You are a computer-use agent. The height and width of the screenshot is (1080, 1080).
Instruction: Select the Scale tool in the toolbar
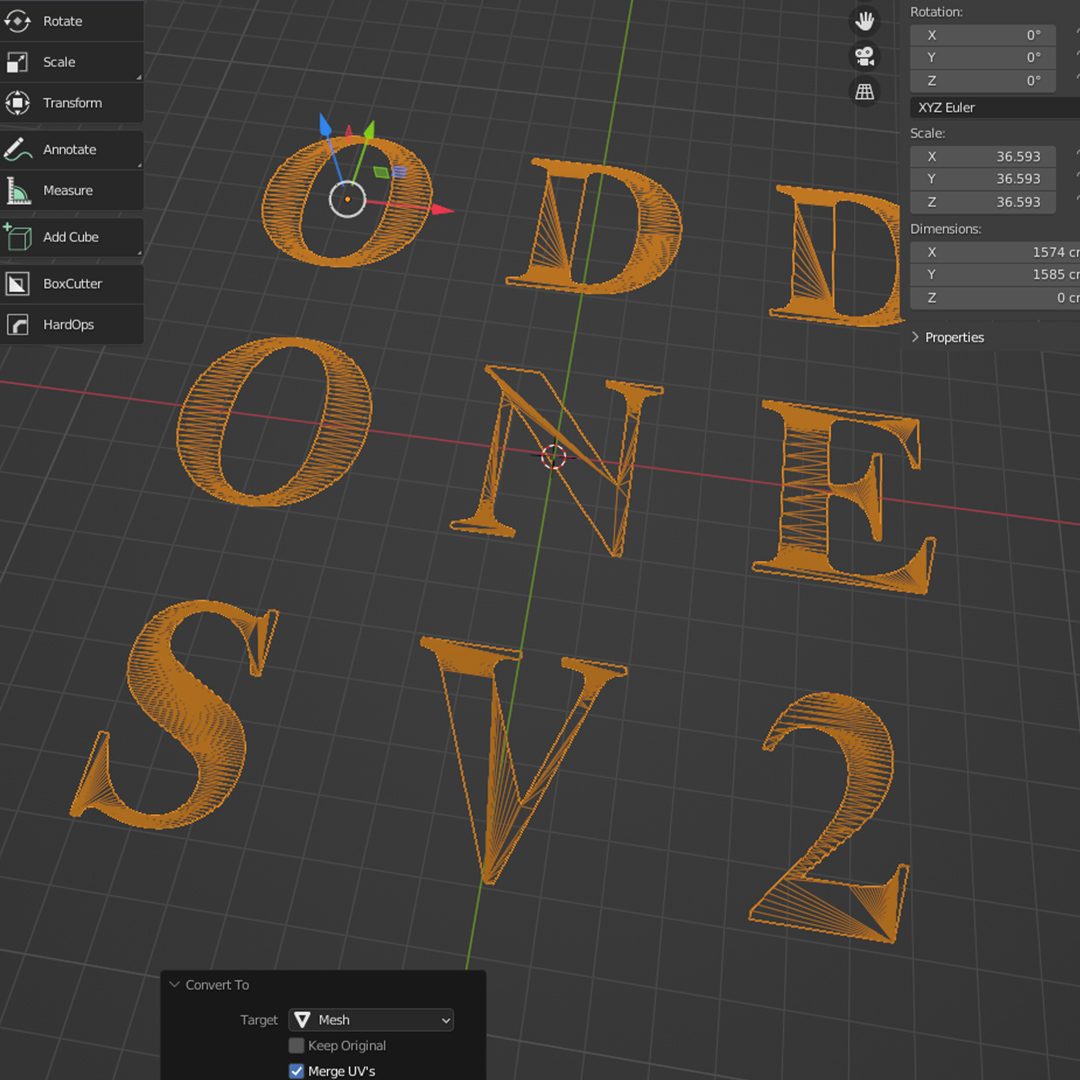coord(72,62)
